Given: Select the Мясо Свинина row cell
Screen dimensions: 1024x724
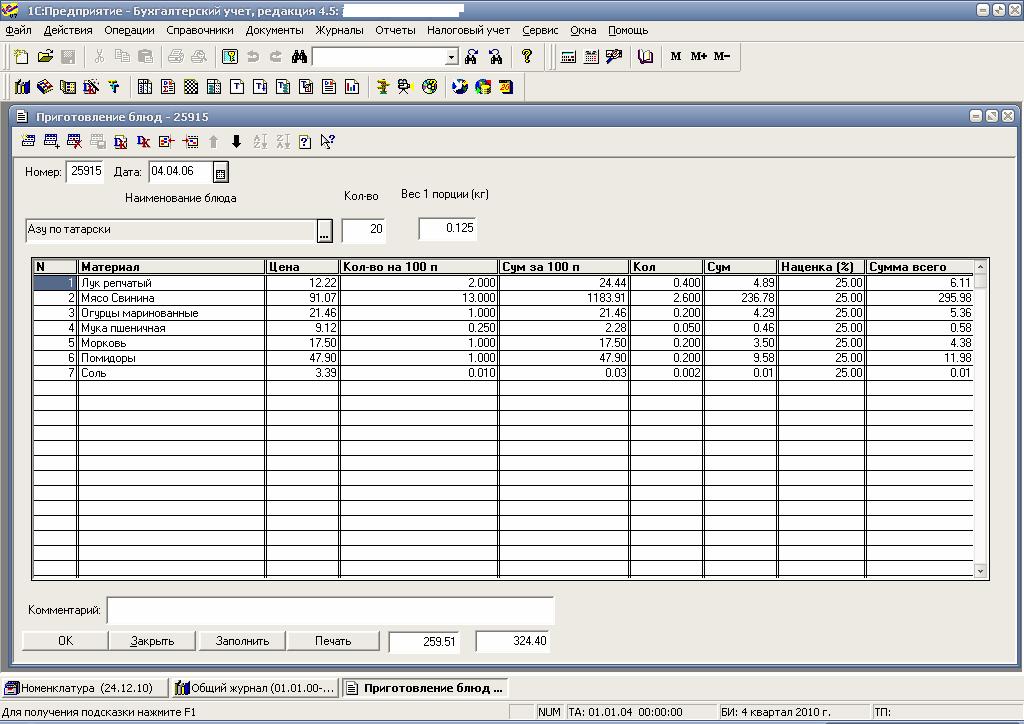Looking at the screenshot, I should pos(171,298).
